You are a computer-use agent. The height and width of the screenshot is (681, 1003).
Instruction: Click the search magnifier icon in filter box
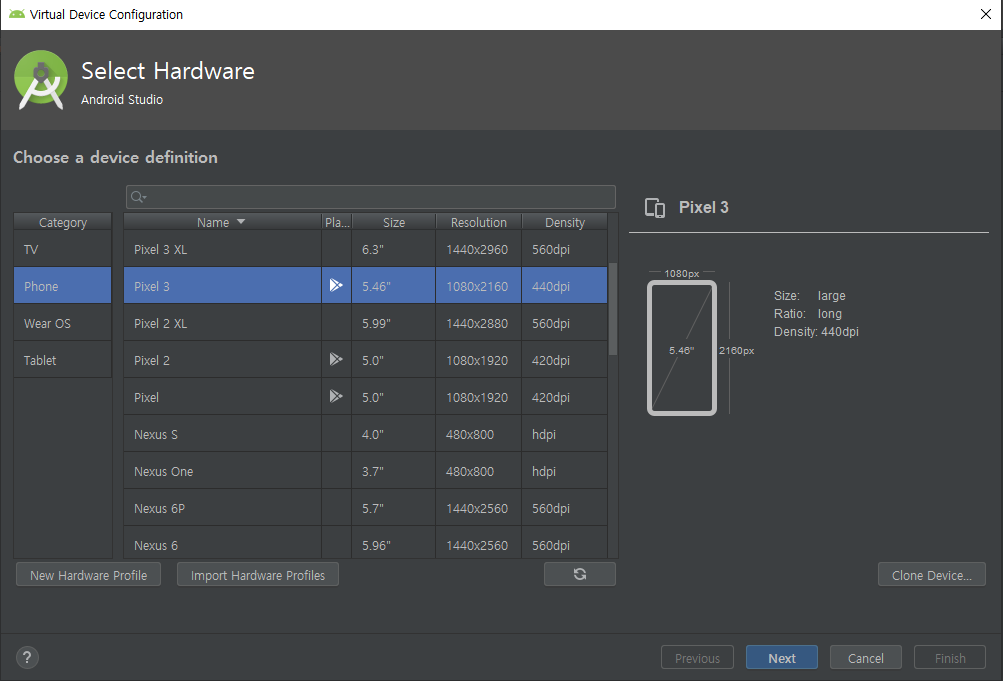point(138,197)
